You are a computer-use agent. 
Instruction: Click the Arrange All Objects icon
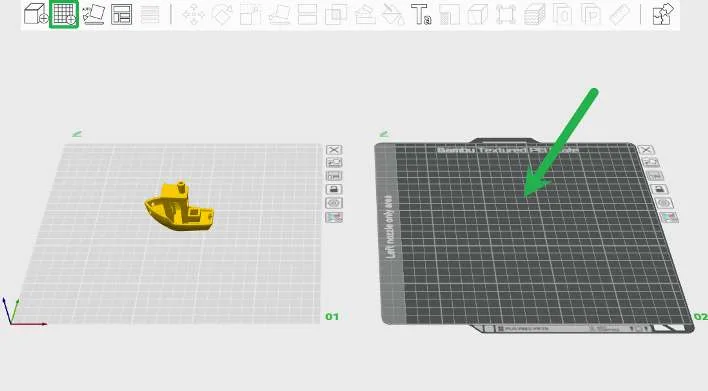(121, 14)
